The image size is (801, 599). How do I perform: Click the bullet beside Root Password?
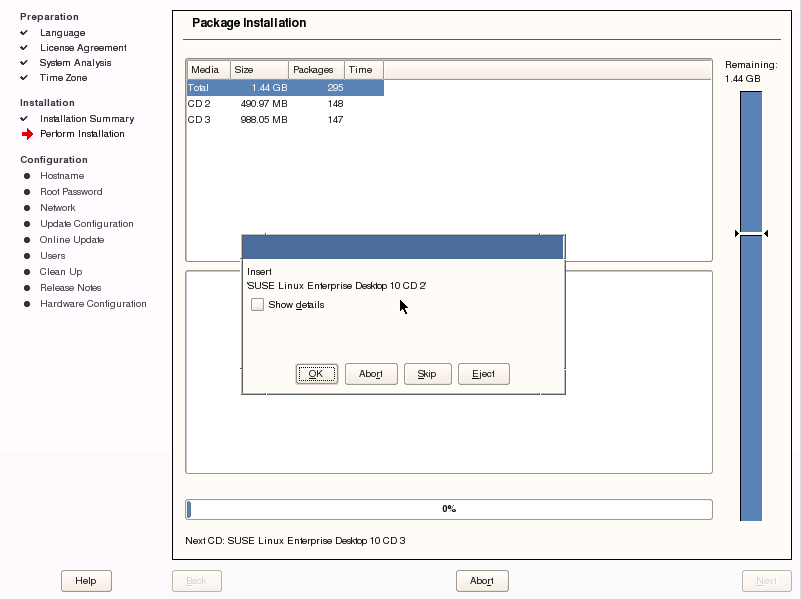(27, 192)
